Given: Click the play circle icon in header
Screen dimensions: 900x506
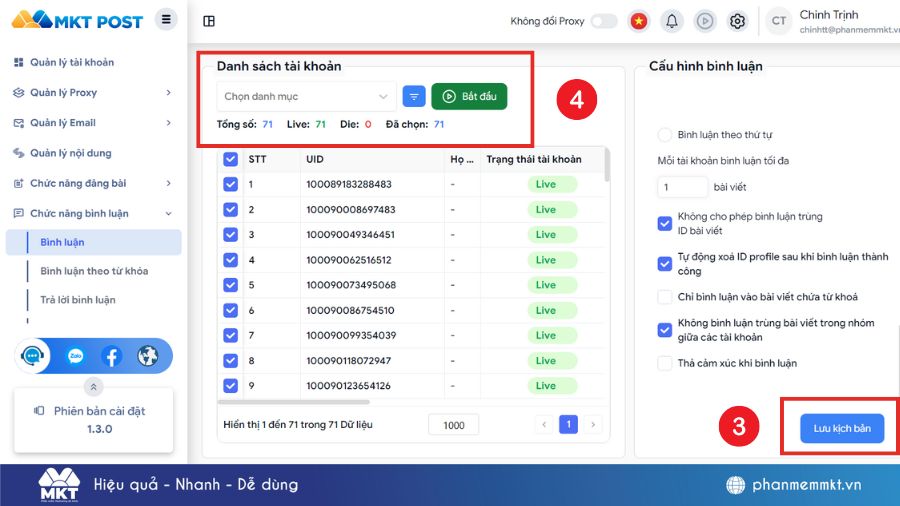Looking at the screenshot, I should click(x=704, y=21).
